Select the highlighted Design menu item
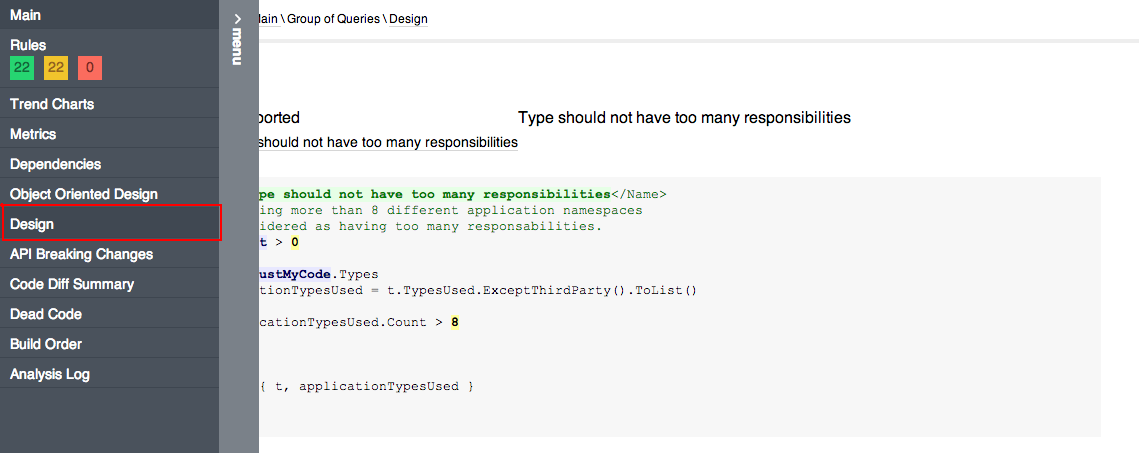 110,224
